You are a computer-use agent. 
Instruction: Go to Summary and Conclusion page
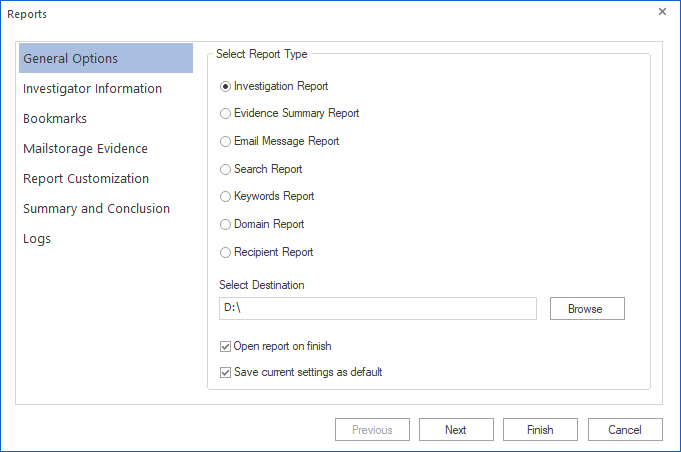pyautogui.click(x=97, y=209)
